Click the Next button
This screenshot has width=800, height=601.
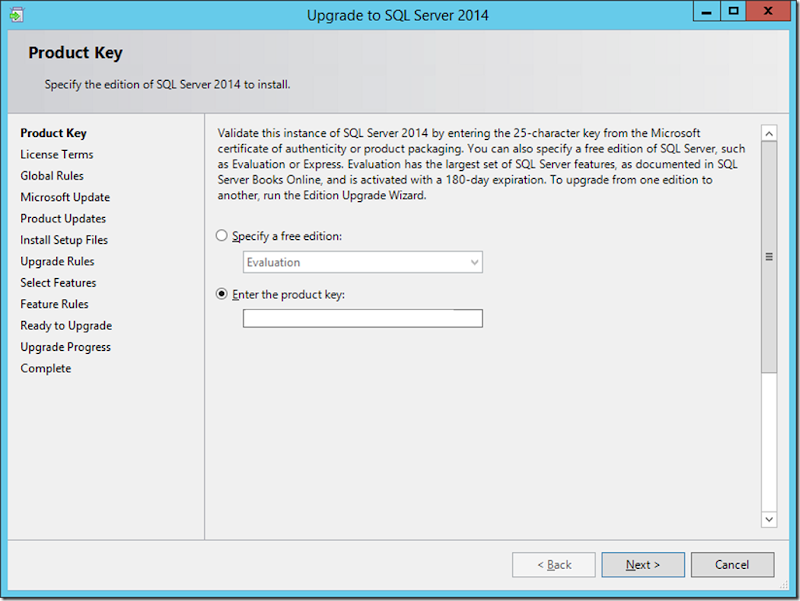point(643,565)
